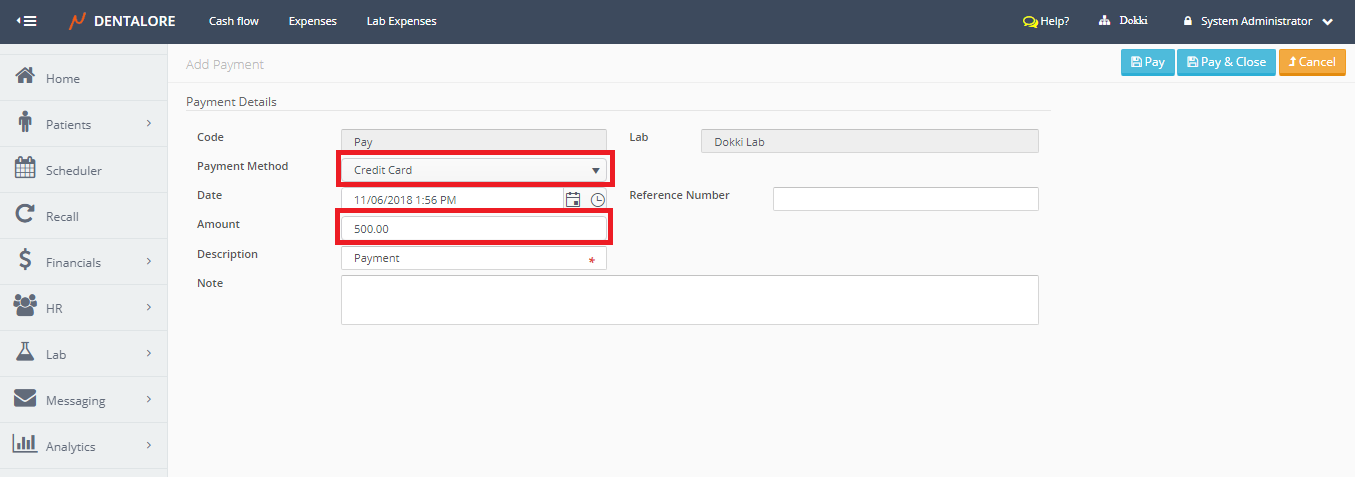
Task: Go to the Cash flow tab
Action: coord(234,21)
